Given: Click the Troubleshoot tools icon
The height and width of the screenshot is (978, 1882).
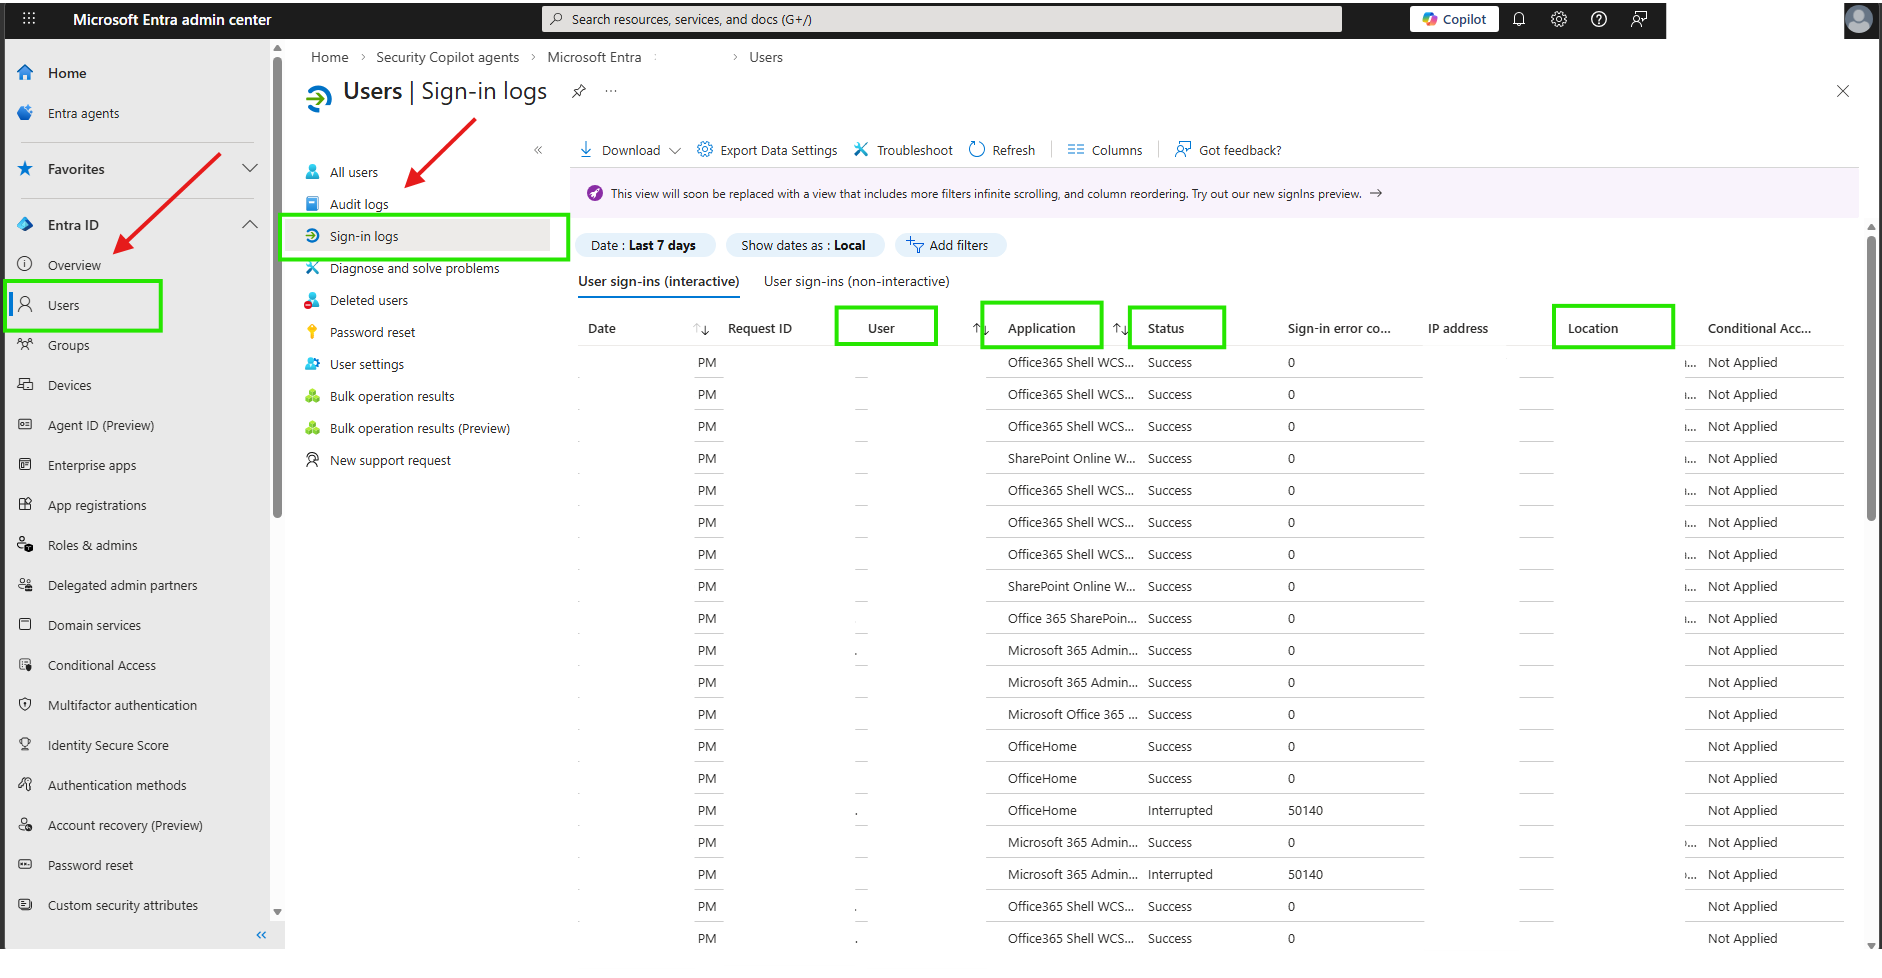Looking at the screenshot, I should [861, 150].
